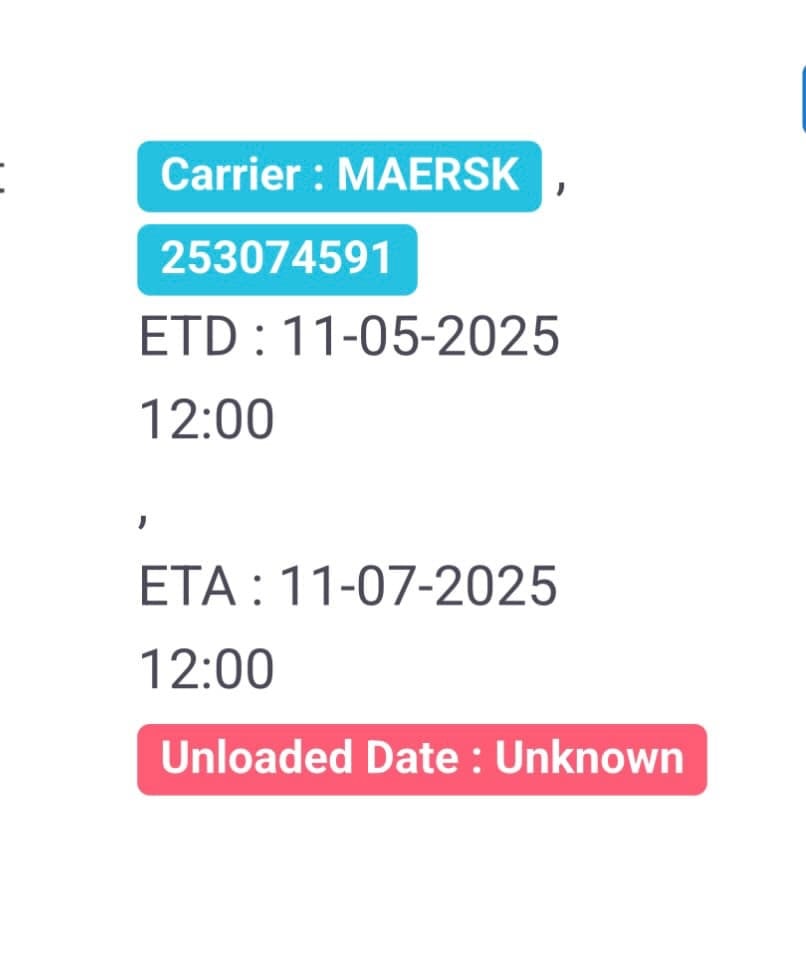Viewport: 806px width, 963px height.
Task: Click the word Unknown in the red badge
Action: click(589, 758)
